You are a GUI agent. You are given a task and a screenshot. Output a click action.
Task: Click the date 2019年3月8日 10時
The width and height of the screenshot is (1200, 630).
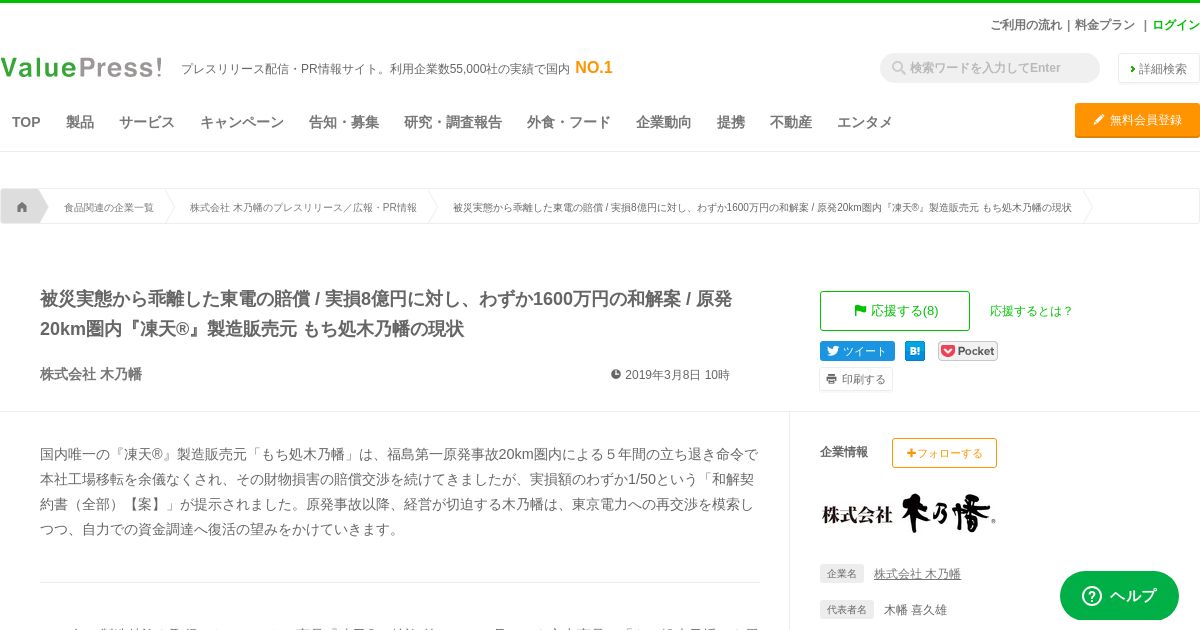670,375
